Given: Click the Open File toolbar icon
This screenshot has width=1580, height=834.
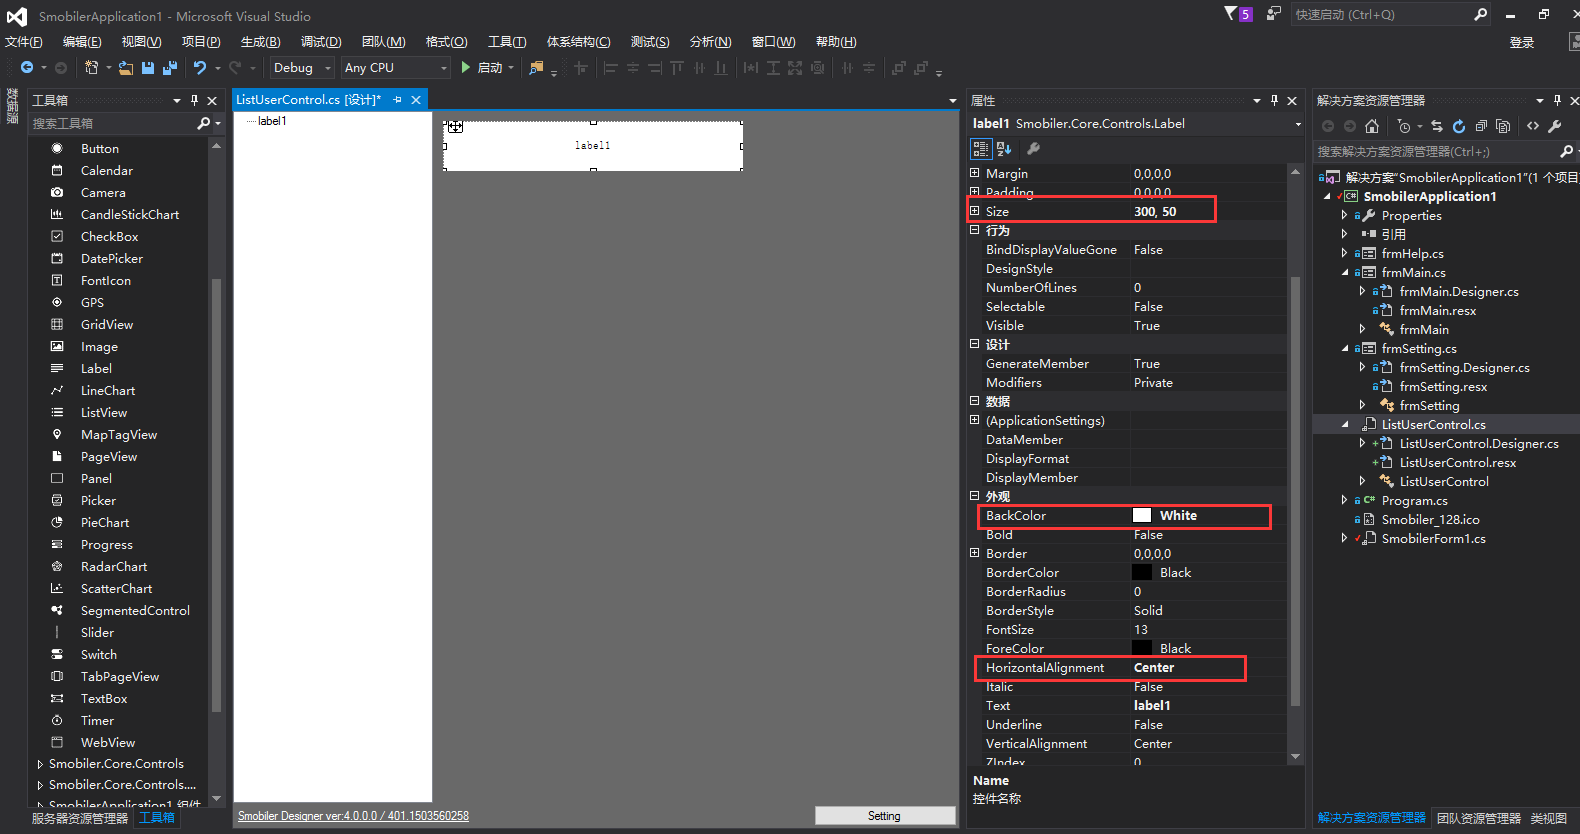Looking at the screenshot, I should (x=126, y=68).
